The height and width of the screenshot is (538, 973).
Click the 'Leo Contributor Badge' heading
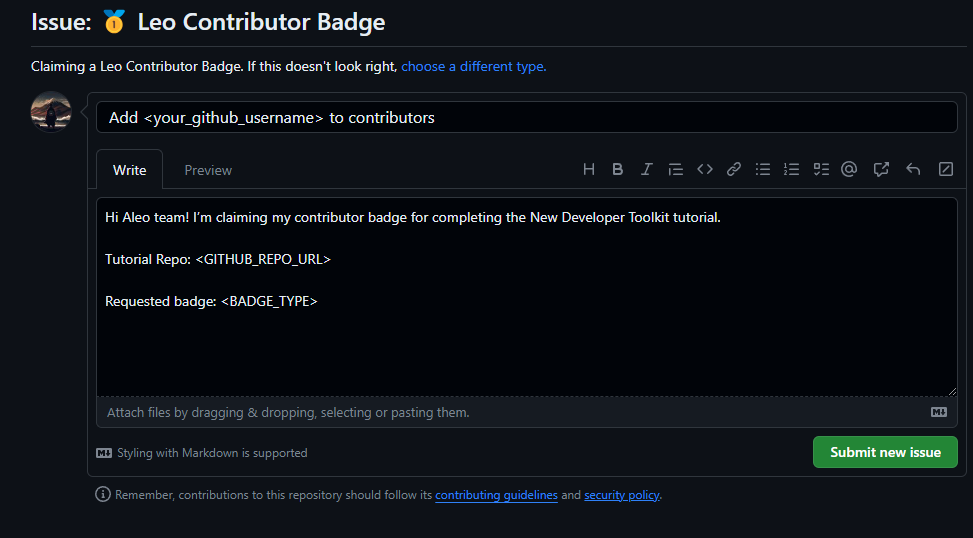[261, 22]
